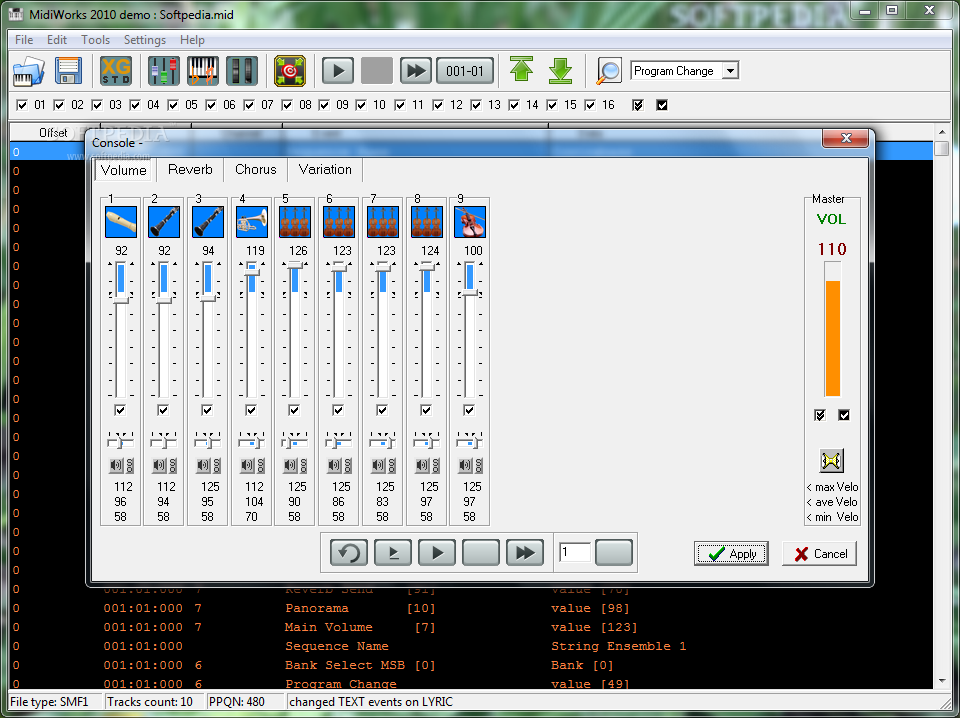Toggle the right checkbox under Master volume
This screenshot has height=718, width=960.
click(x=844, y=416)
